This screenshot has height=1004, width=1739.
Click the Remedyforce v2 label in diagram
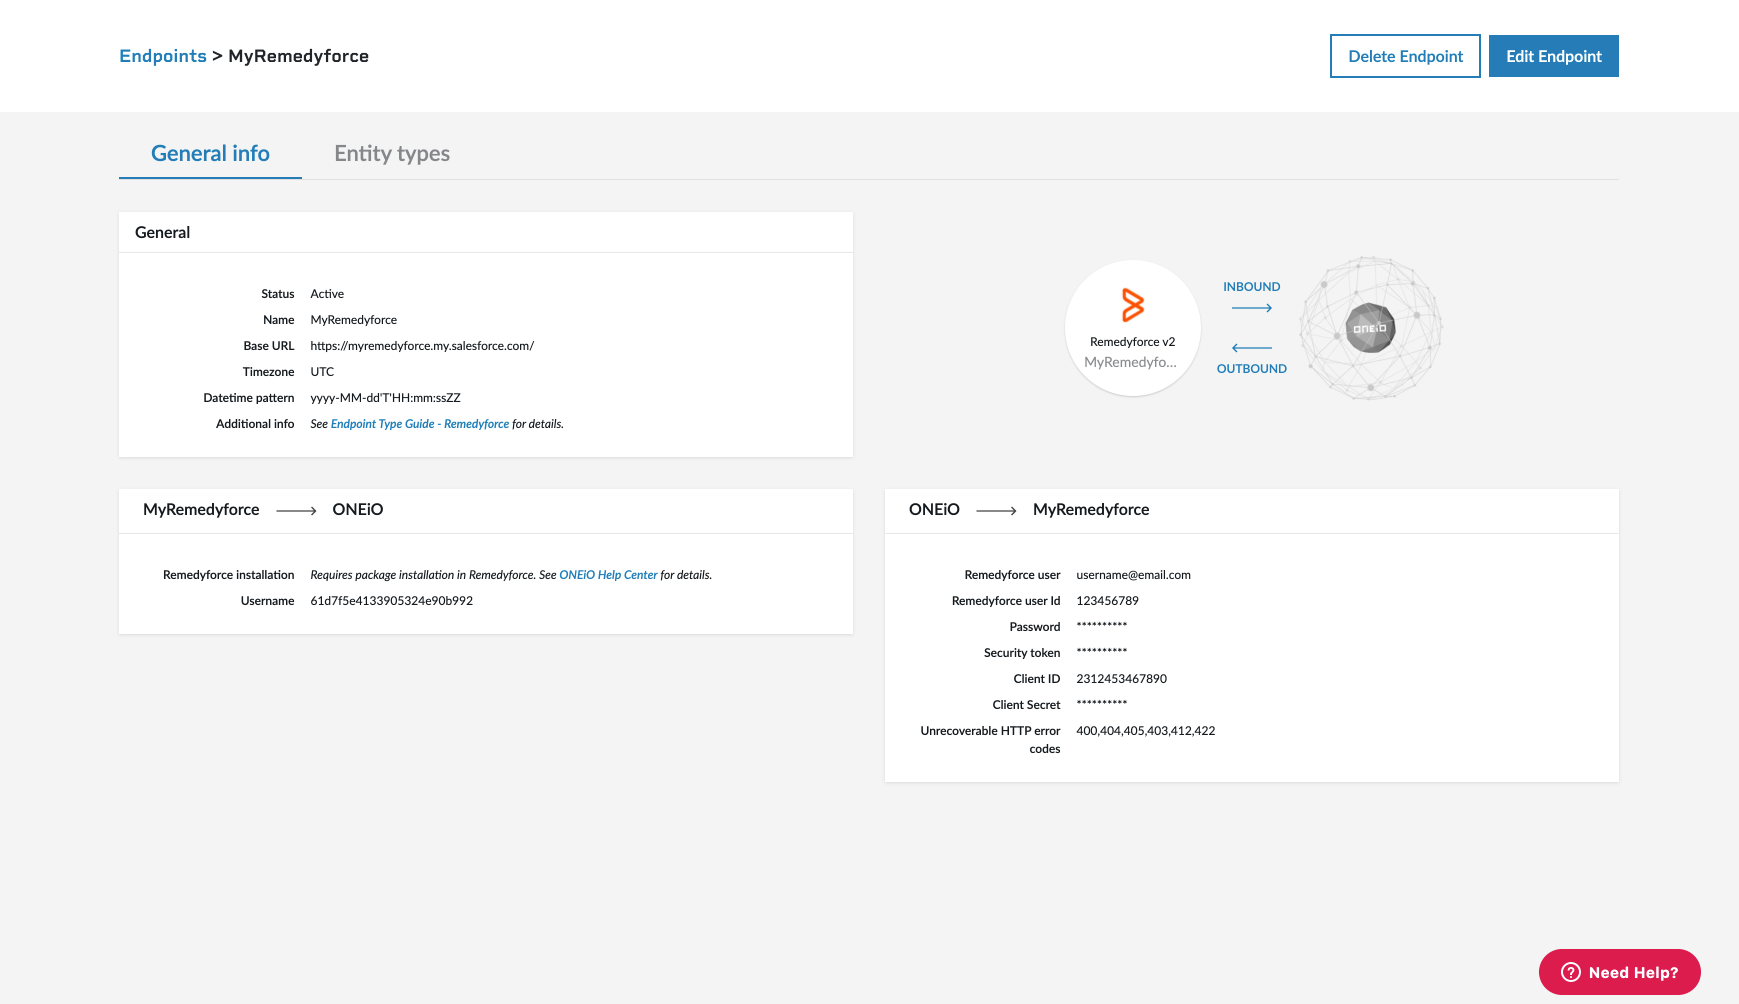pyautogui.click(x=1132, y=342)
